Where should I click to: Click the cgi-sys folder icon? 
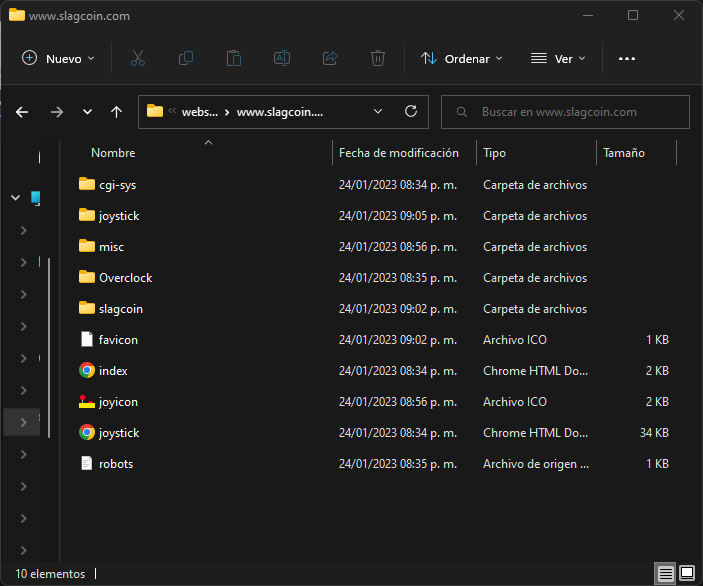pyautogui.click(x=87, y=184)
